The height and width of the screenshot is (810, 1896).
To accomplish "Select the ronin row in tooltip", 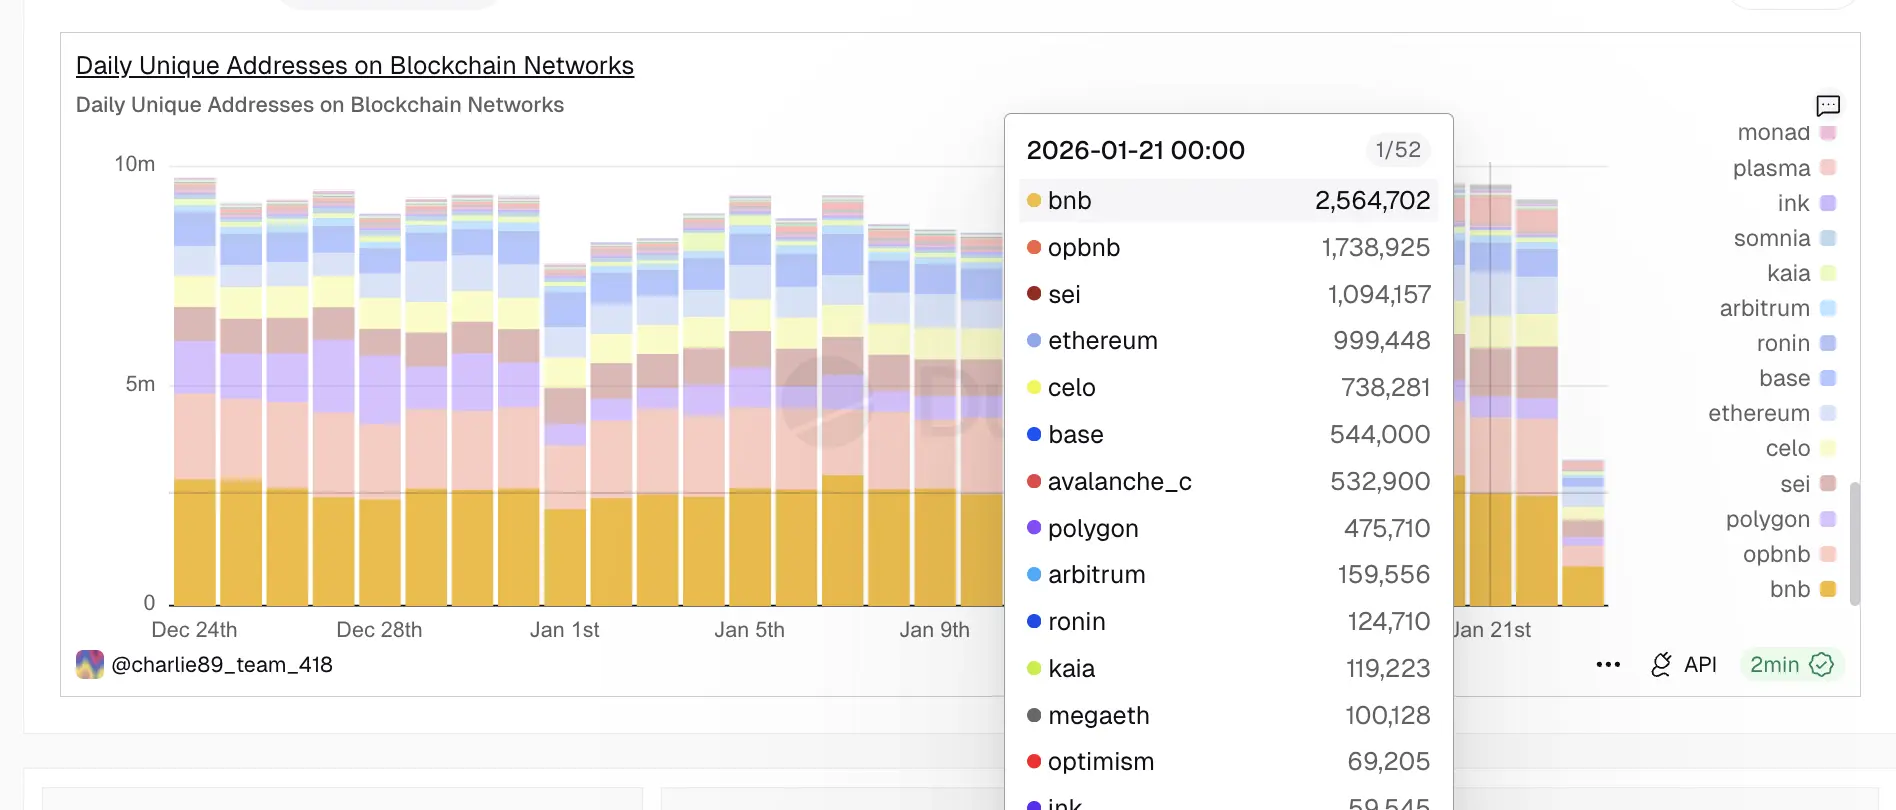I will tap(1228, 621).
